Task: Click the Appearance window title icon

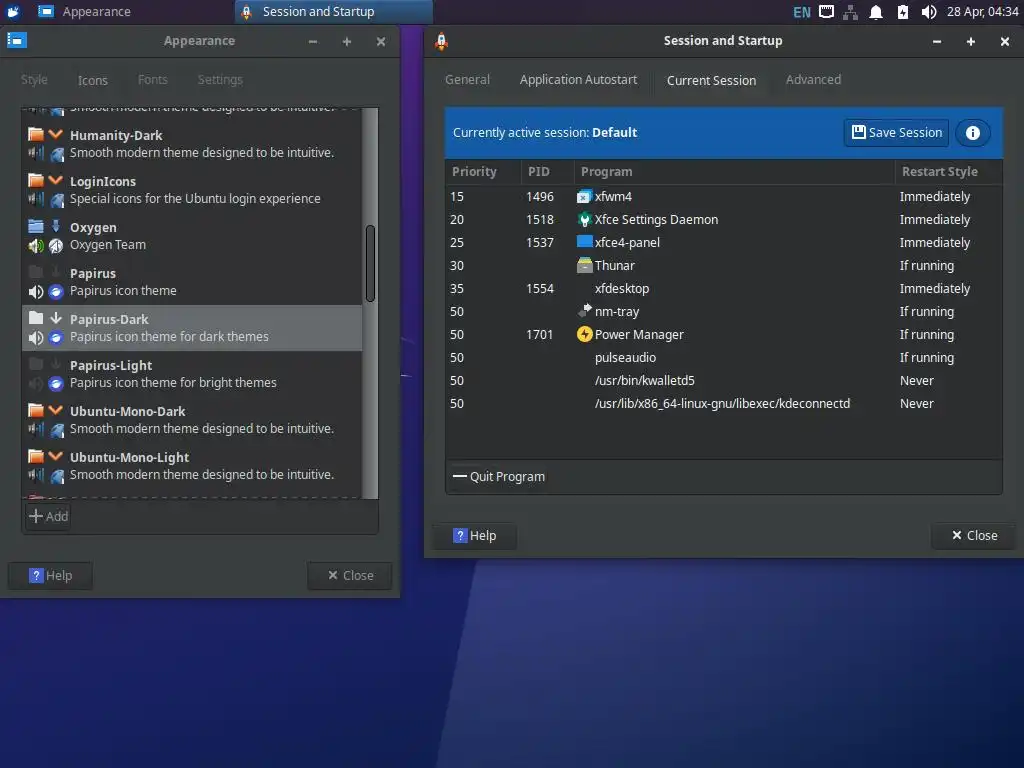Action: pyautogui.click(x=16, y=40)
